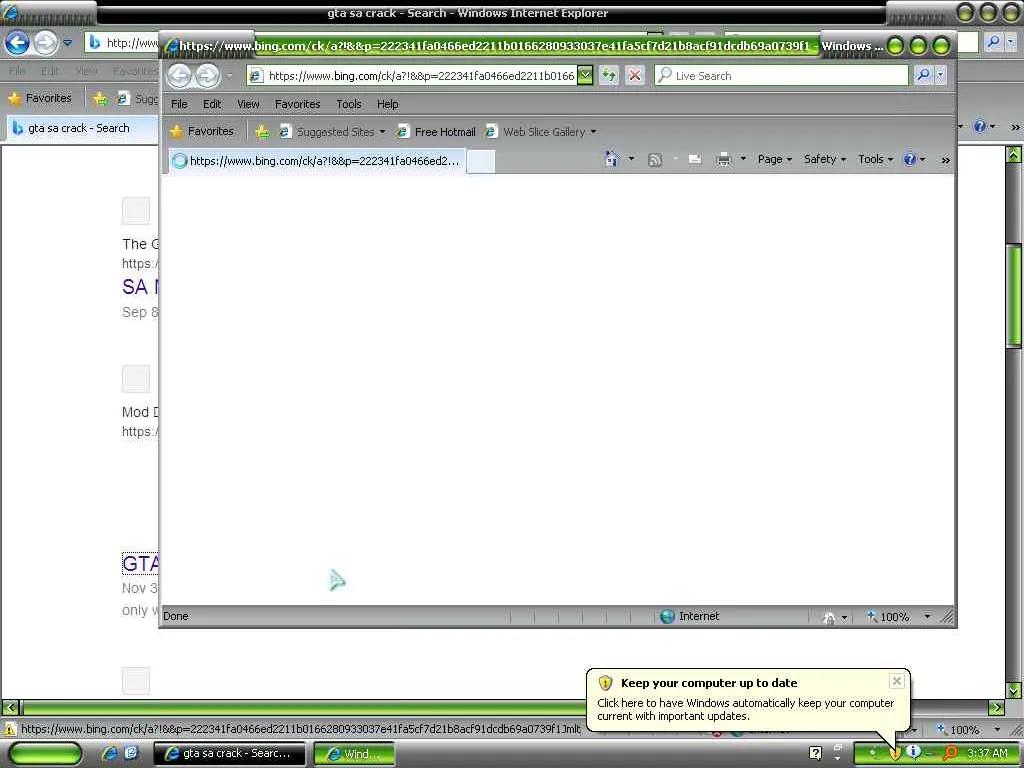Click the background window search magnifier button
This screenshot has height=768, width=1024.
[x=993, y=42]
